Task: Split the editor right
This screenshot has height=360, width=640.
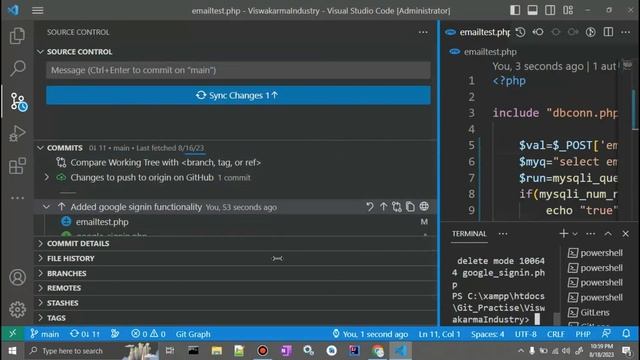Action: (x=608, y=32)
